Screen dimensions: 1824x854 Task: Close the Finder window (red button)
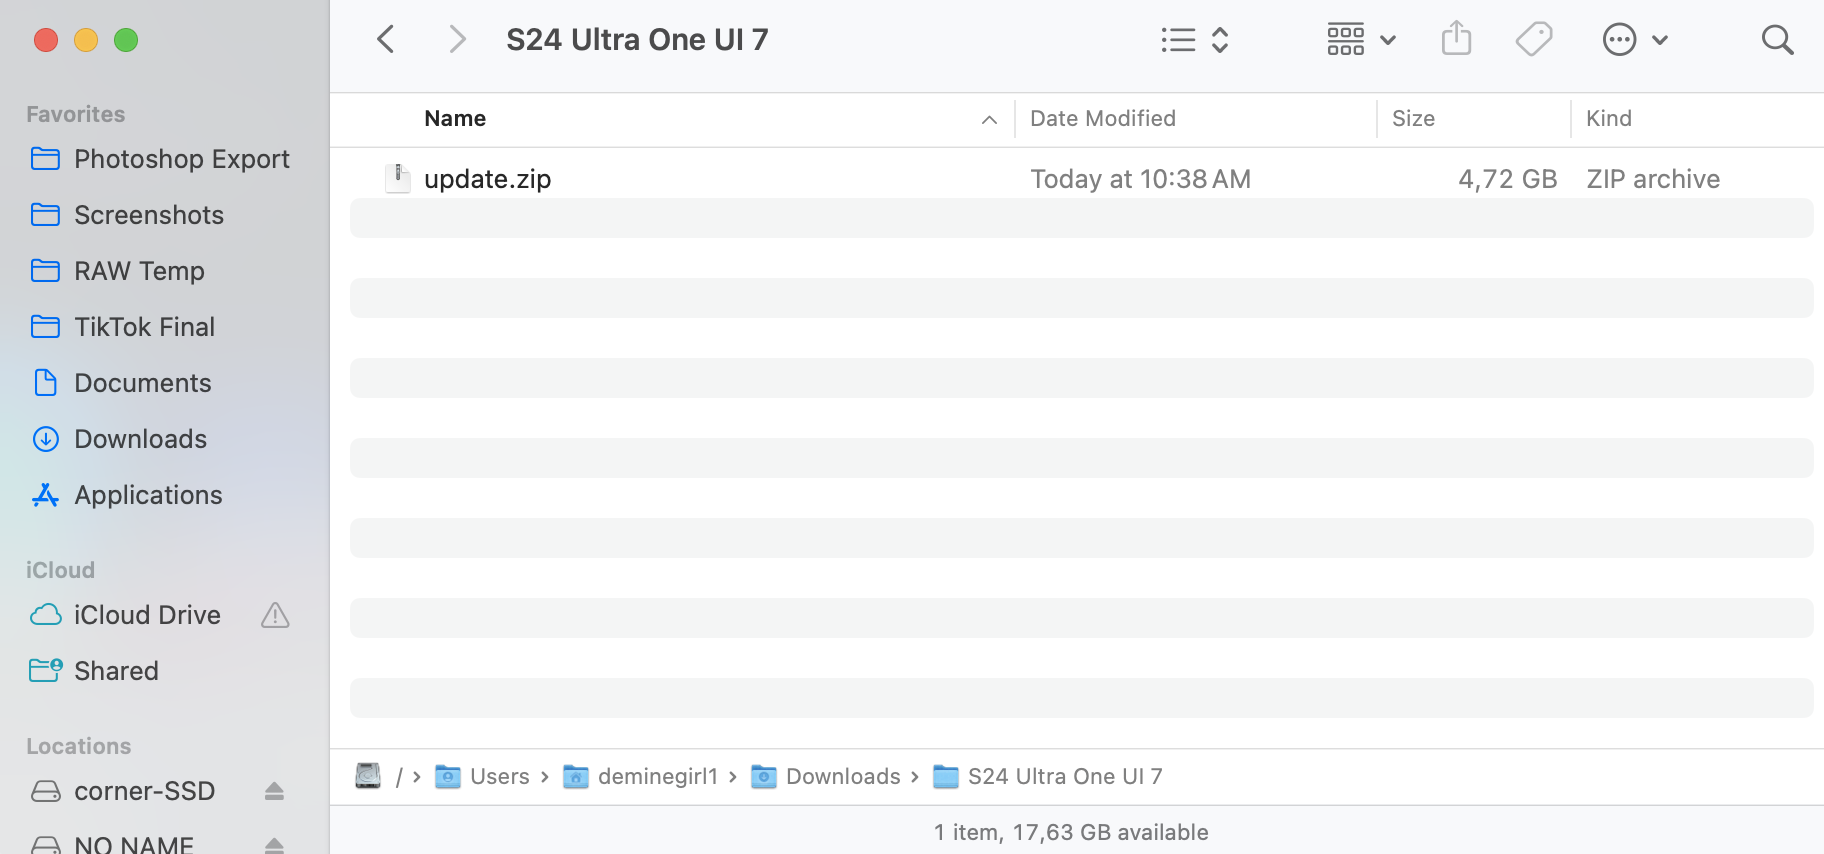coord(46,40)
